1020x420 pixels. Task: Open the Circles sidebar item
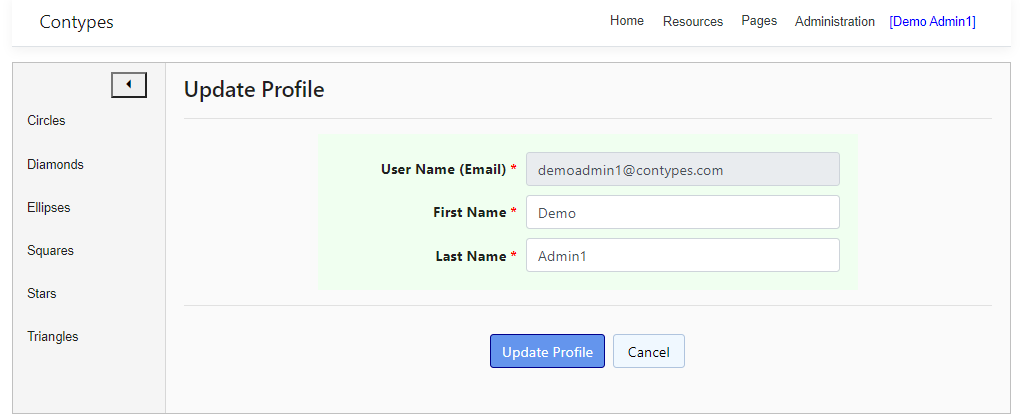(46, 120)
